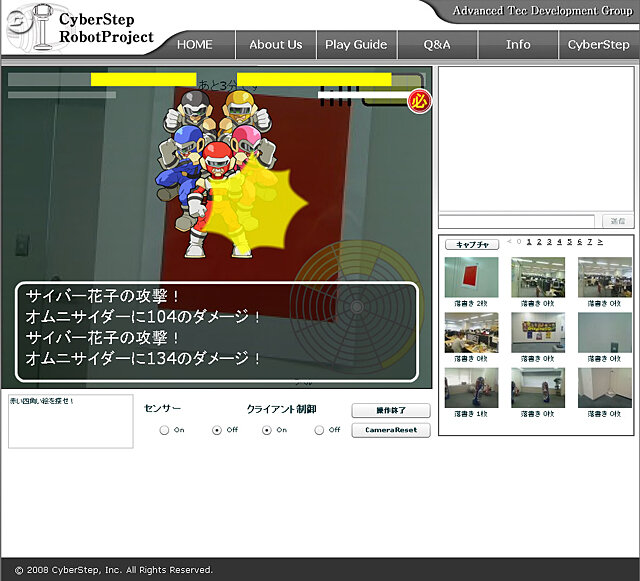
Task: Click the CameraReset button
Action: pyautogui.click(x=391, y=430)
